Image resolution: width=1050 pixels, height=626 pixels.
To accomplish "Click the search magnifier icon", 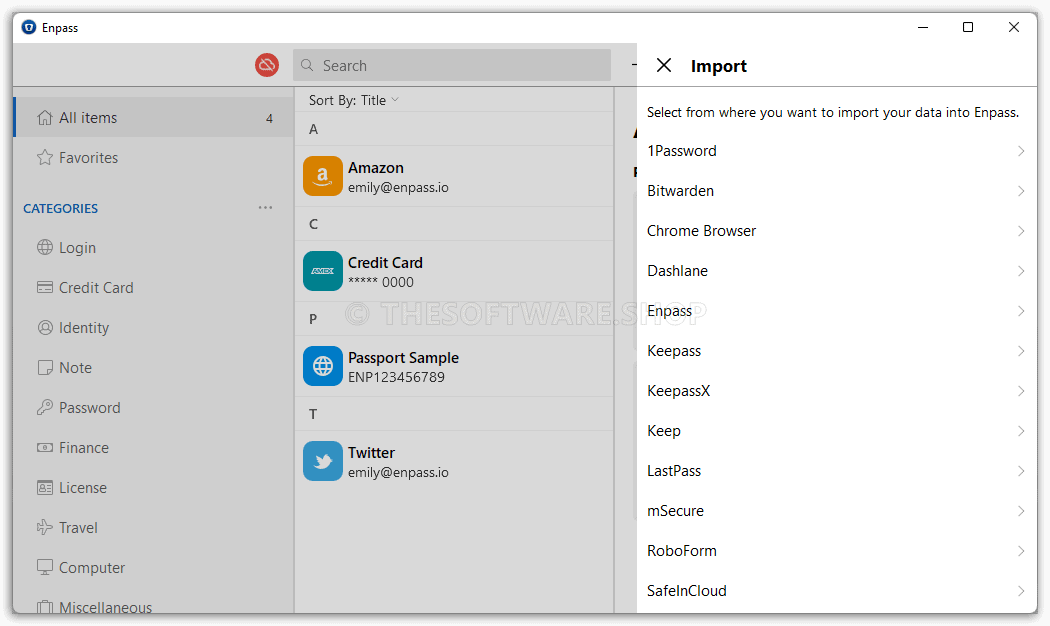I will pos(307,65).
